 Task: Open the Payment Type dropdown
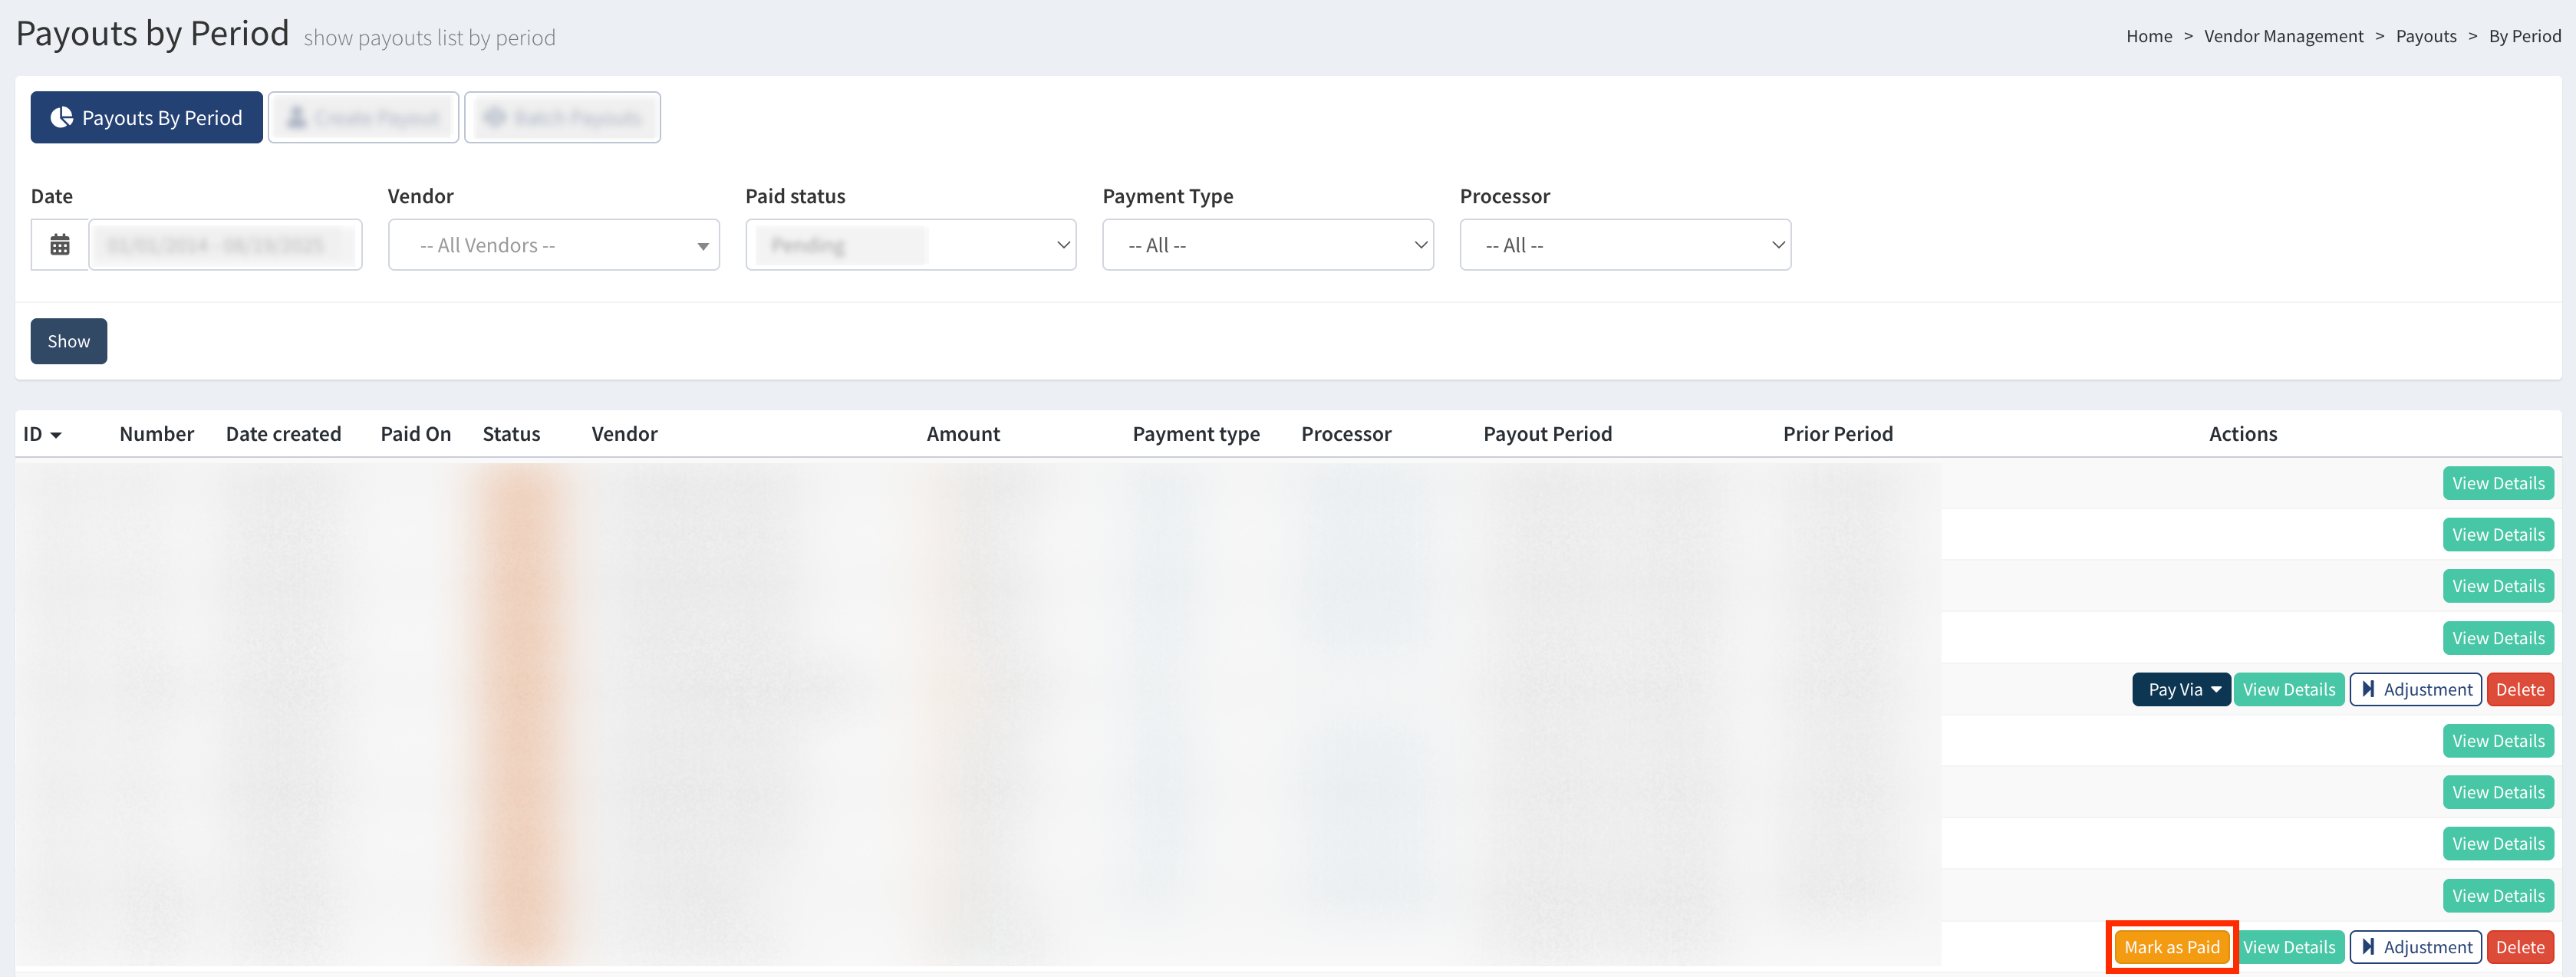tap(1267, 245)
